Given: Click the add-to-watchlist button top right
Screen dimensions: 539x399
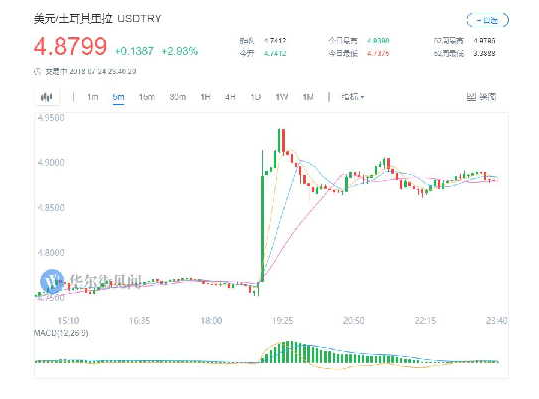Looking at the screenshot, I should pos(488,20).
